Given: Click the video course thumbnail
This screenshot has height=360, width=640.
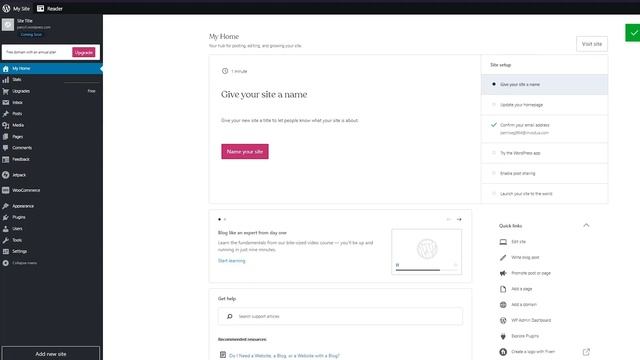Looking at the screenshot, I should 427,251.
